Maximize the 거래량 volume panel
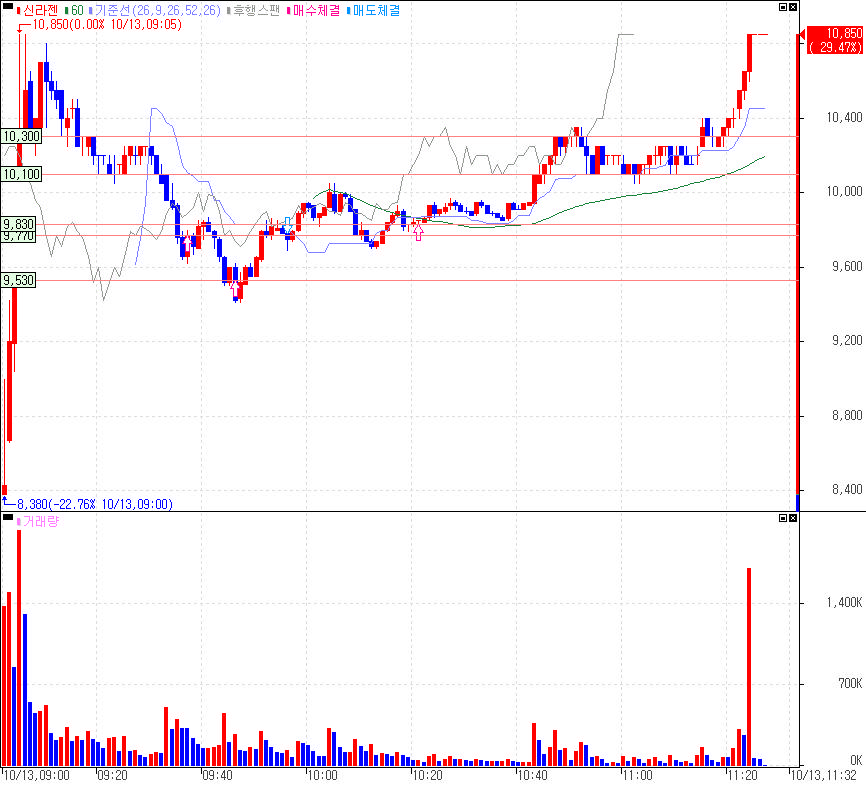 click(x=783, y=518)
